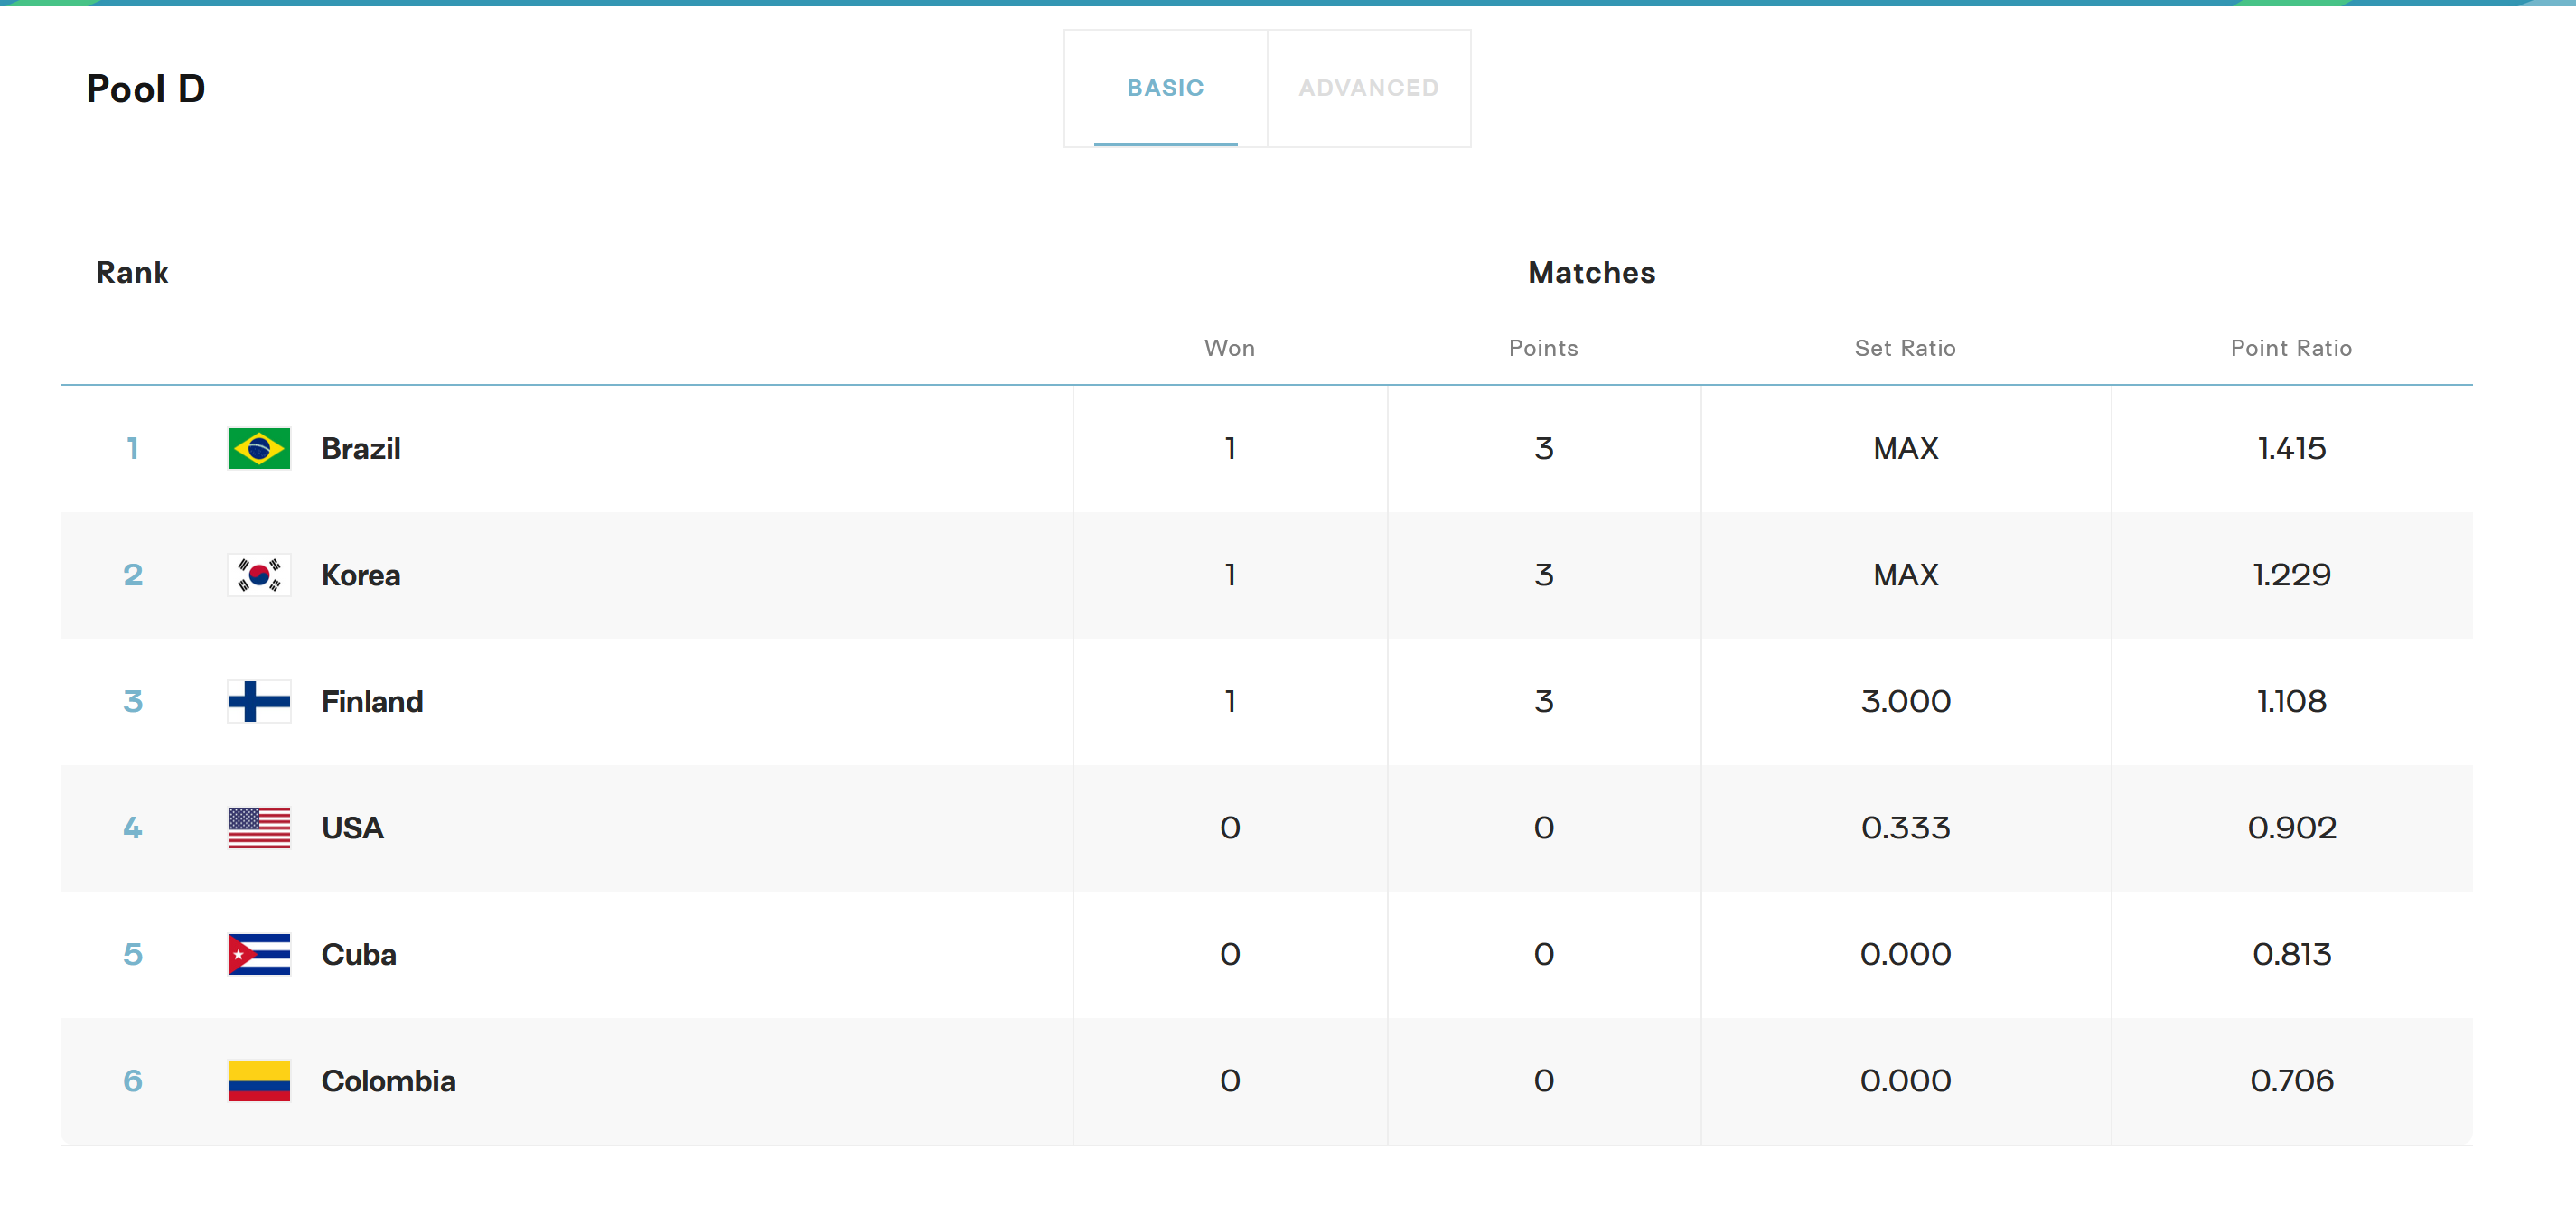Click the Brazil flag icon
This screenshot has width=2576, height=1225.
[x=259, y=448]
